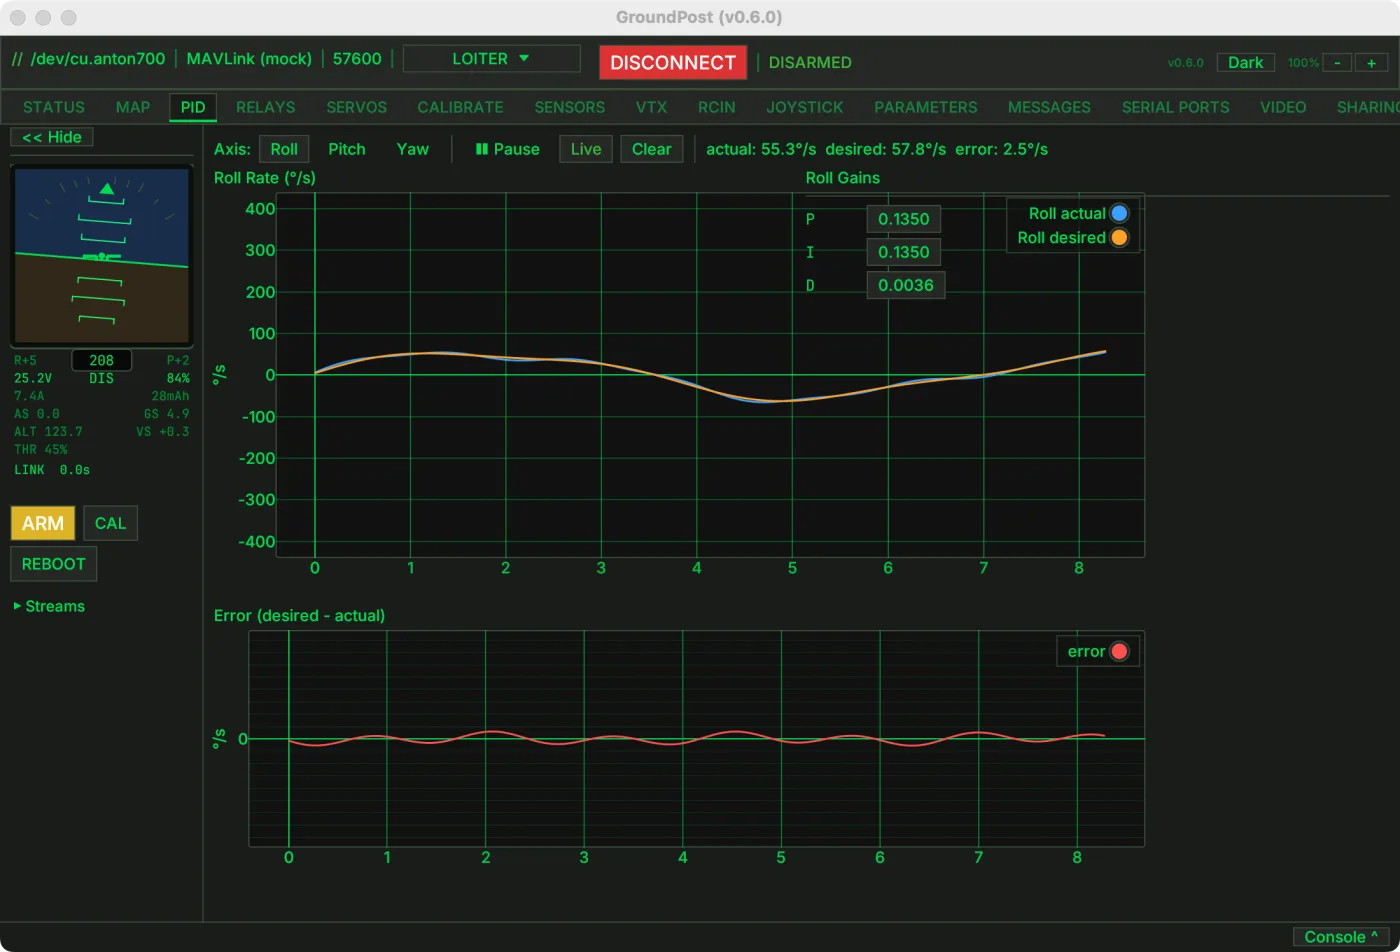Viewport: 1400px width, 952px height.
Task: Click the 7.4A current readout
Action: (x=29, y=396)
